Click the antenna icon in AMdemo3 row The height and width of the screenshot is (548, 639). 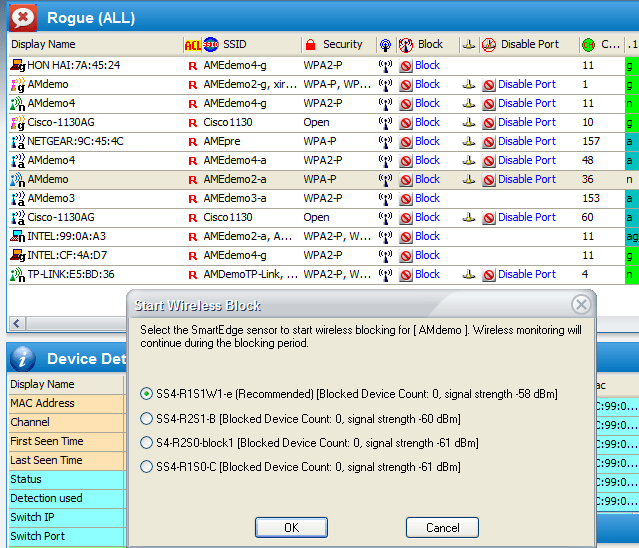coord(385,198)
